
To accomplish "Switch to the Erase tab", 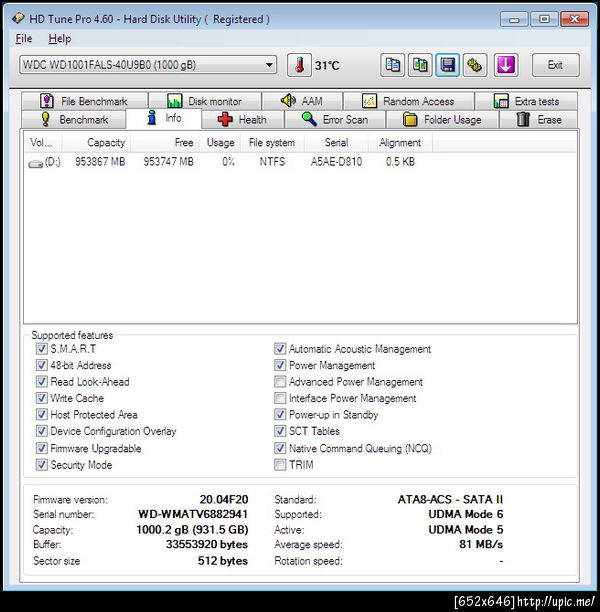I will tap(539, 119).
